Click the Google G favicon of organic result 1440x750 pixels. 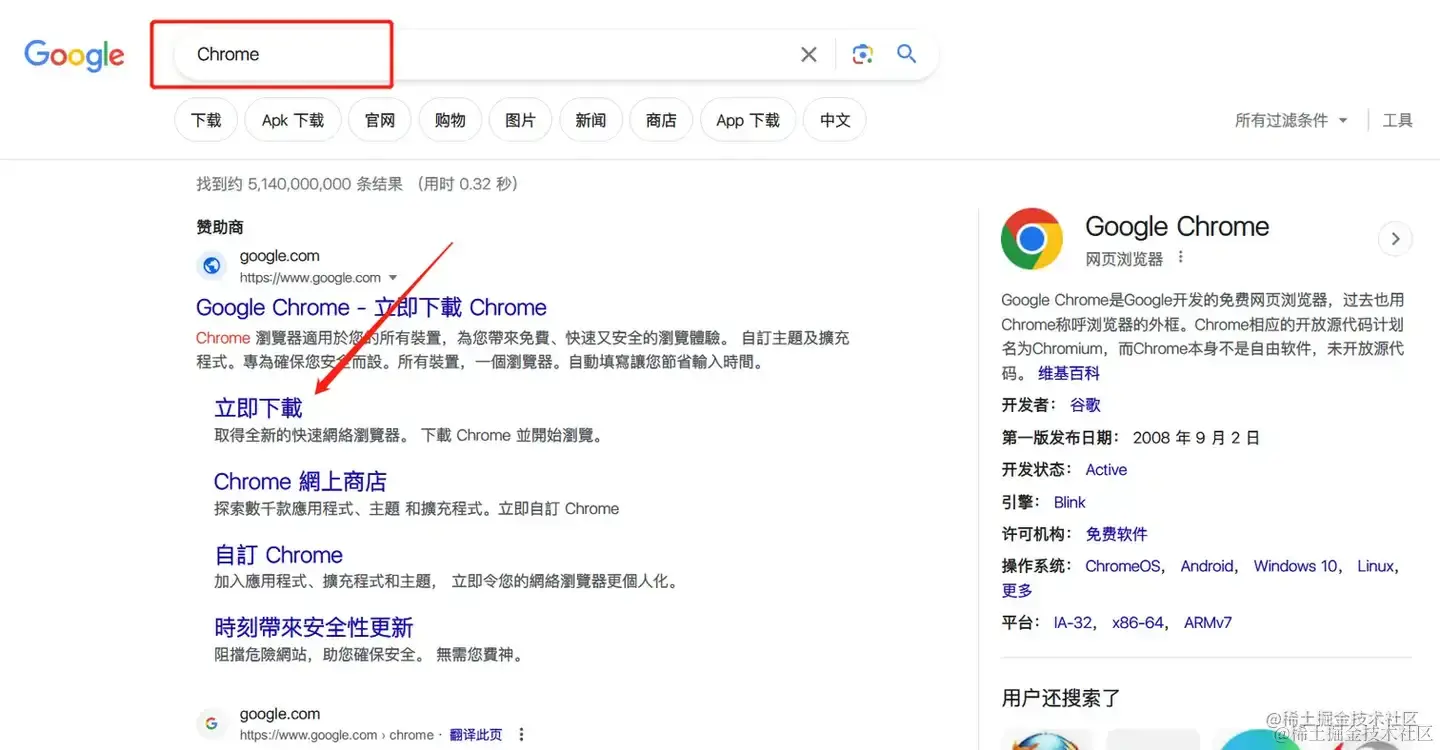(211, 724)
